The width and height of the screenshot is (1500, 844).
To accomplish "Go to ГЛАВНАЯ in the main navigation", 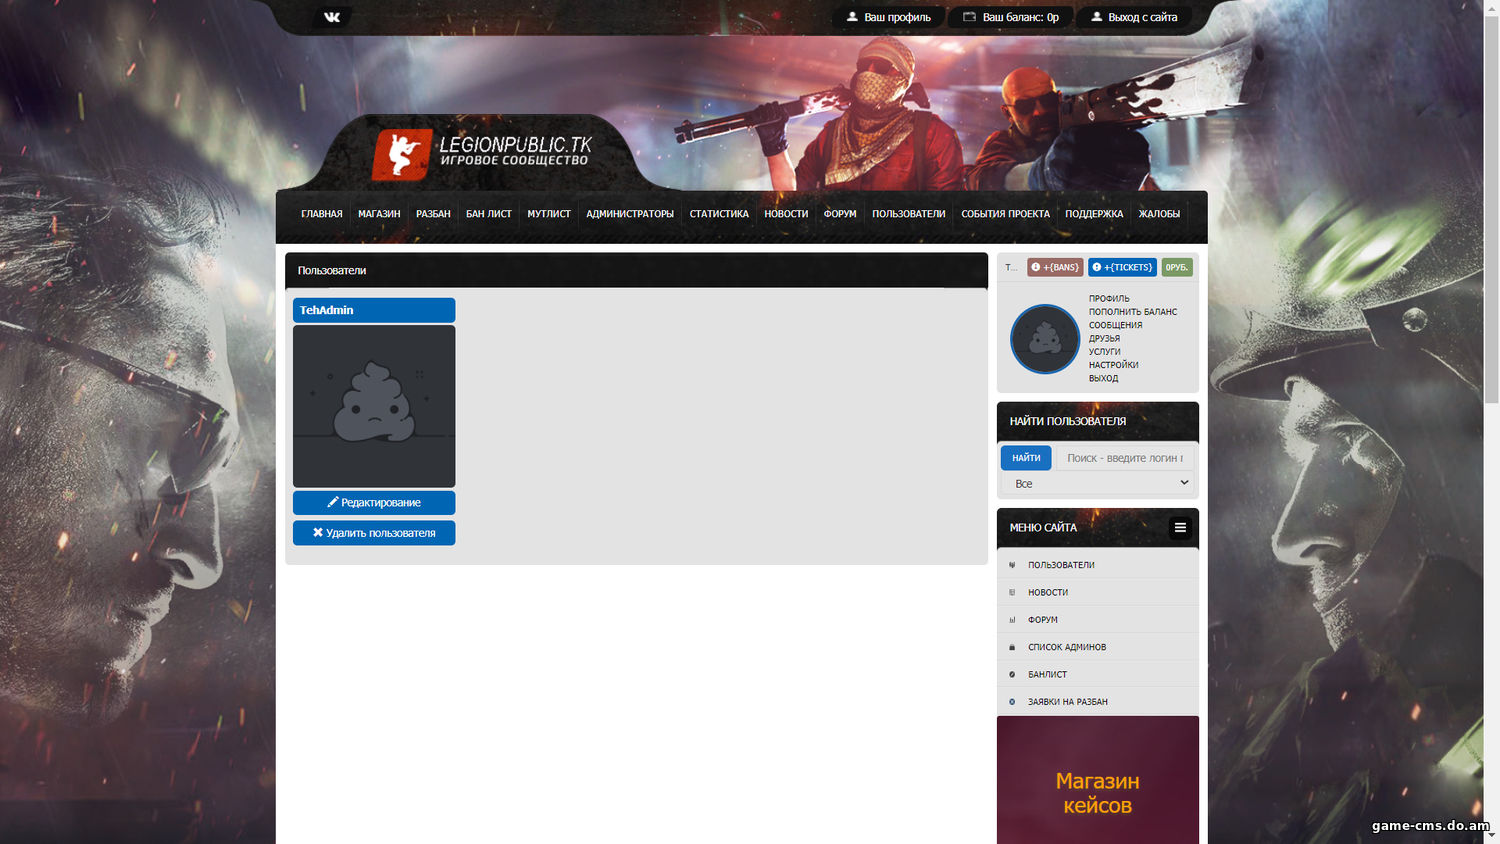I will [x=322, y=214].
